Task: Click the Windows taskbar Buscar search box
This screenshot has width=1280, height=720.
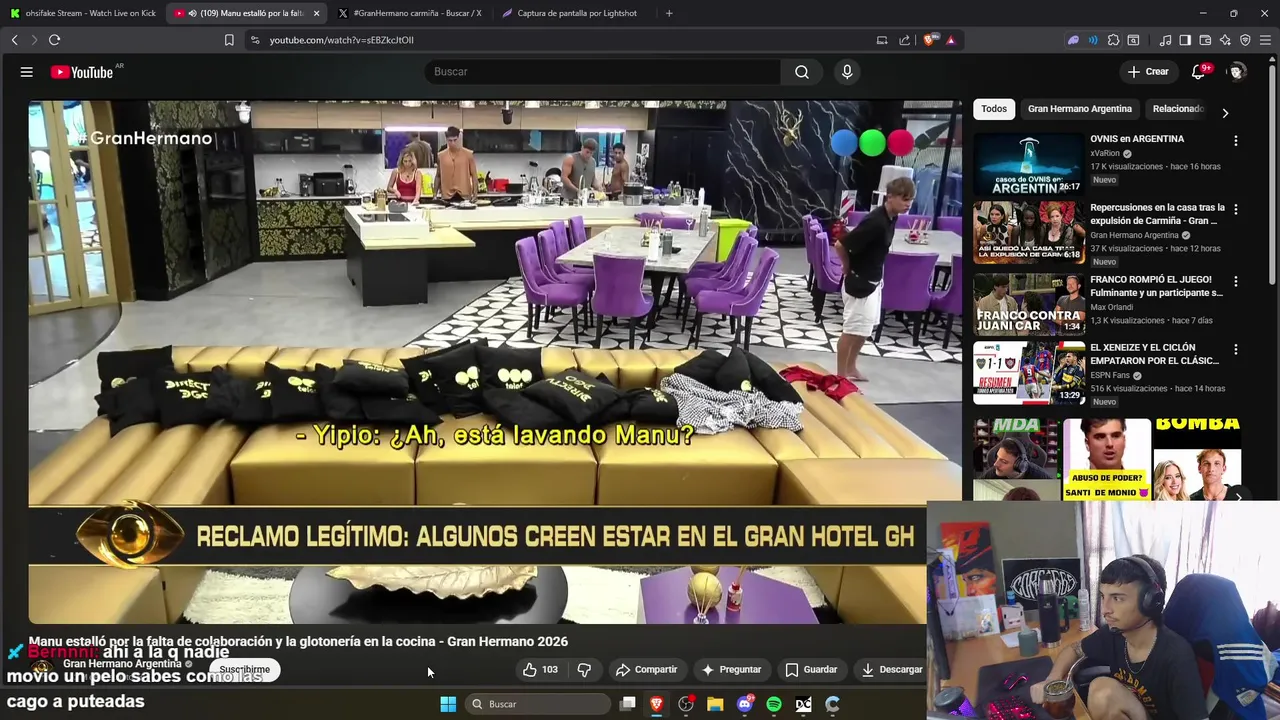Action: coord(539,704)
